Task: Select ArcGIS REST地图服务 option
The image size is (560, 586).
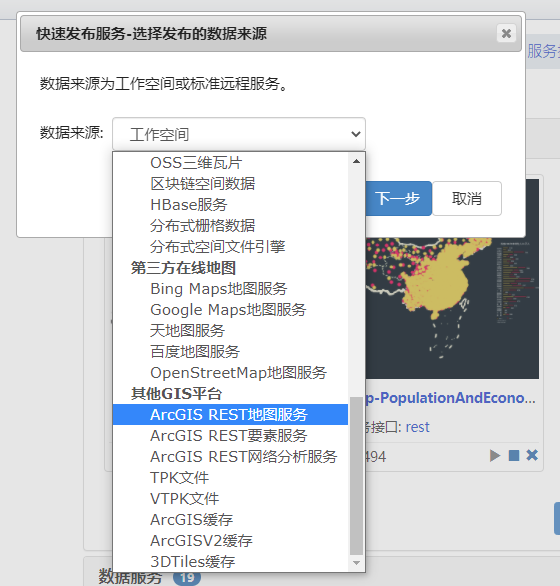Action: [230, 414]
